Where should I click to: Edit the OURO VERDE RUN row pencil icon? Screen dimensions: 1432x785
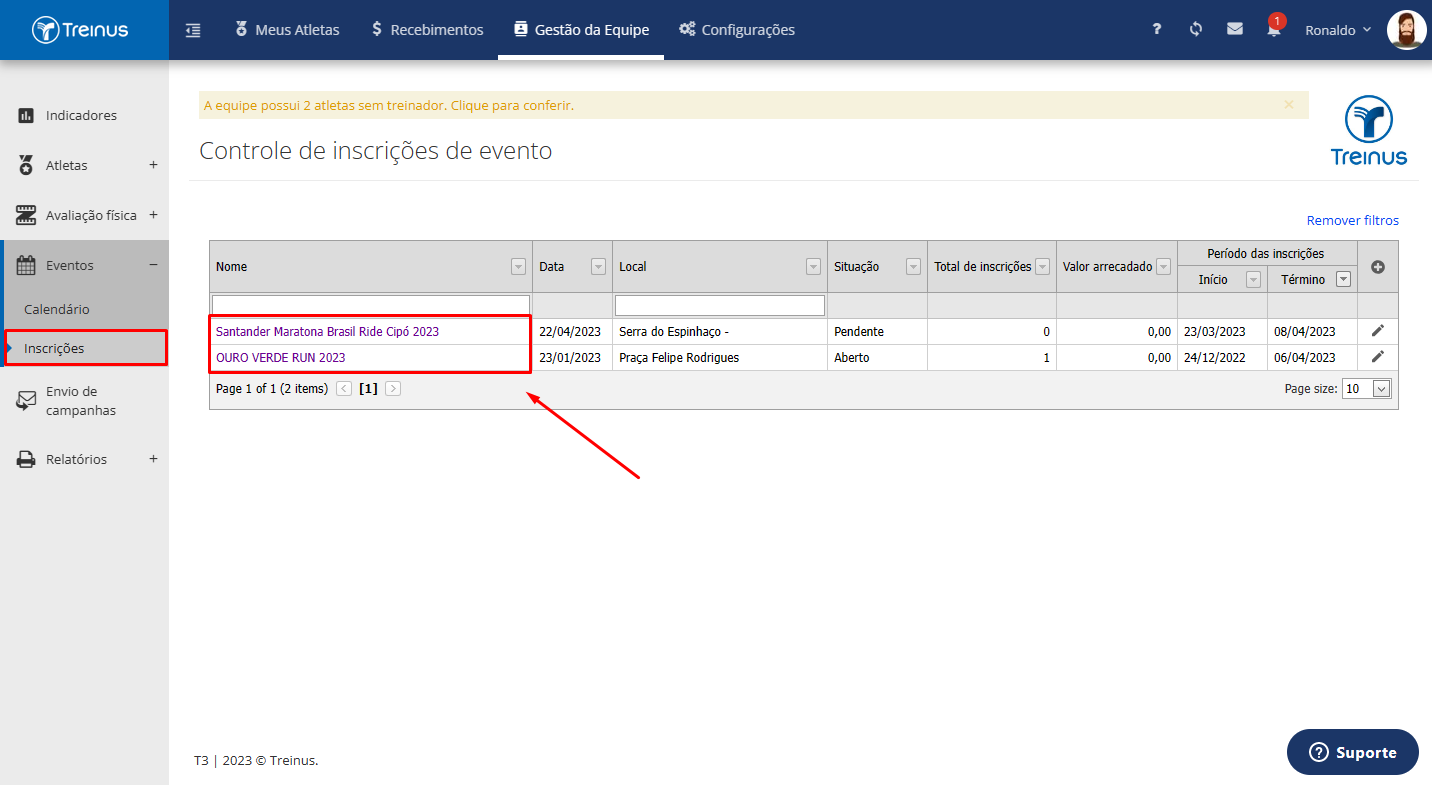coord(1378,356)
